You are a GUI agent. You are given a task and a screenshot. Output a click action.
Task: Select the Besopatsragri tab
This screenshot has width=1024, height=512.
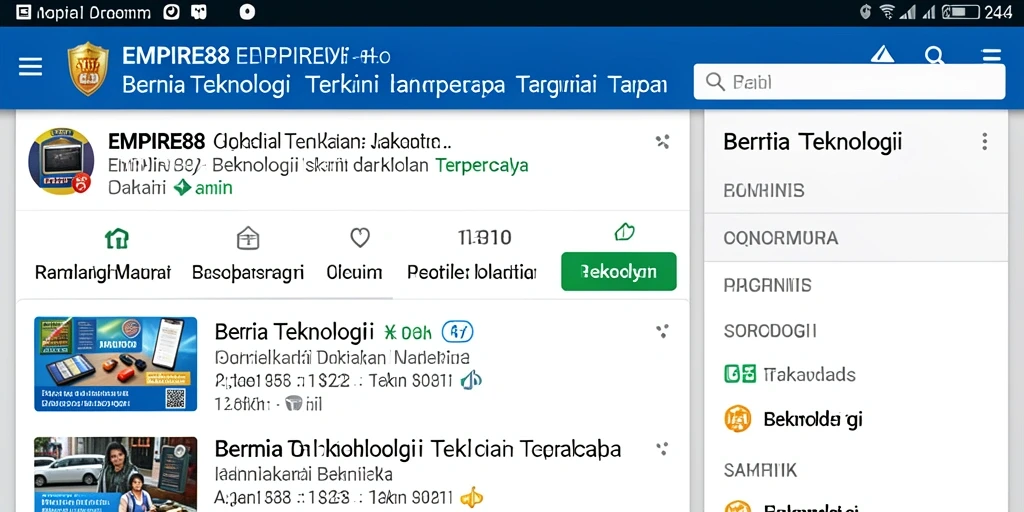tap(248, 272)
